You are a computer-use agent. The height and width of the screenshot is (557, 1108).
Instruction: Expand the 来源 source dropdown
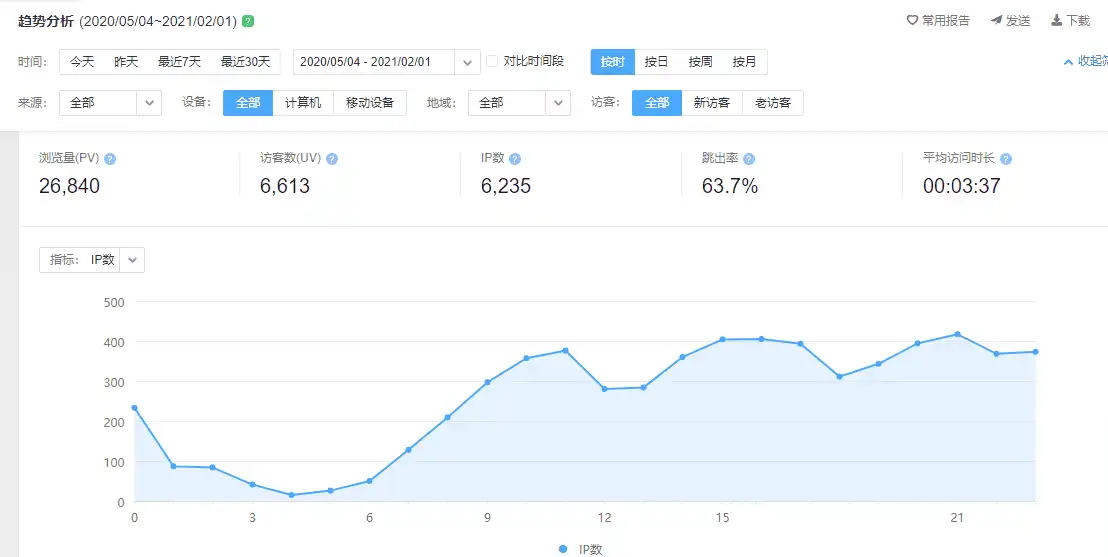pos(149,103)
